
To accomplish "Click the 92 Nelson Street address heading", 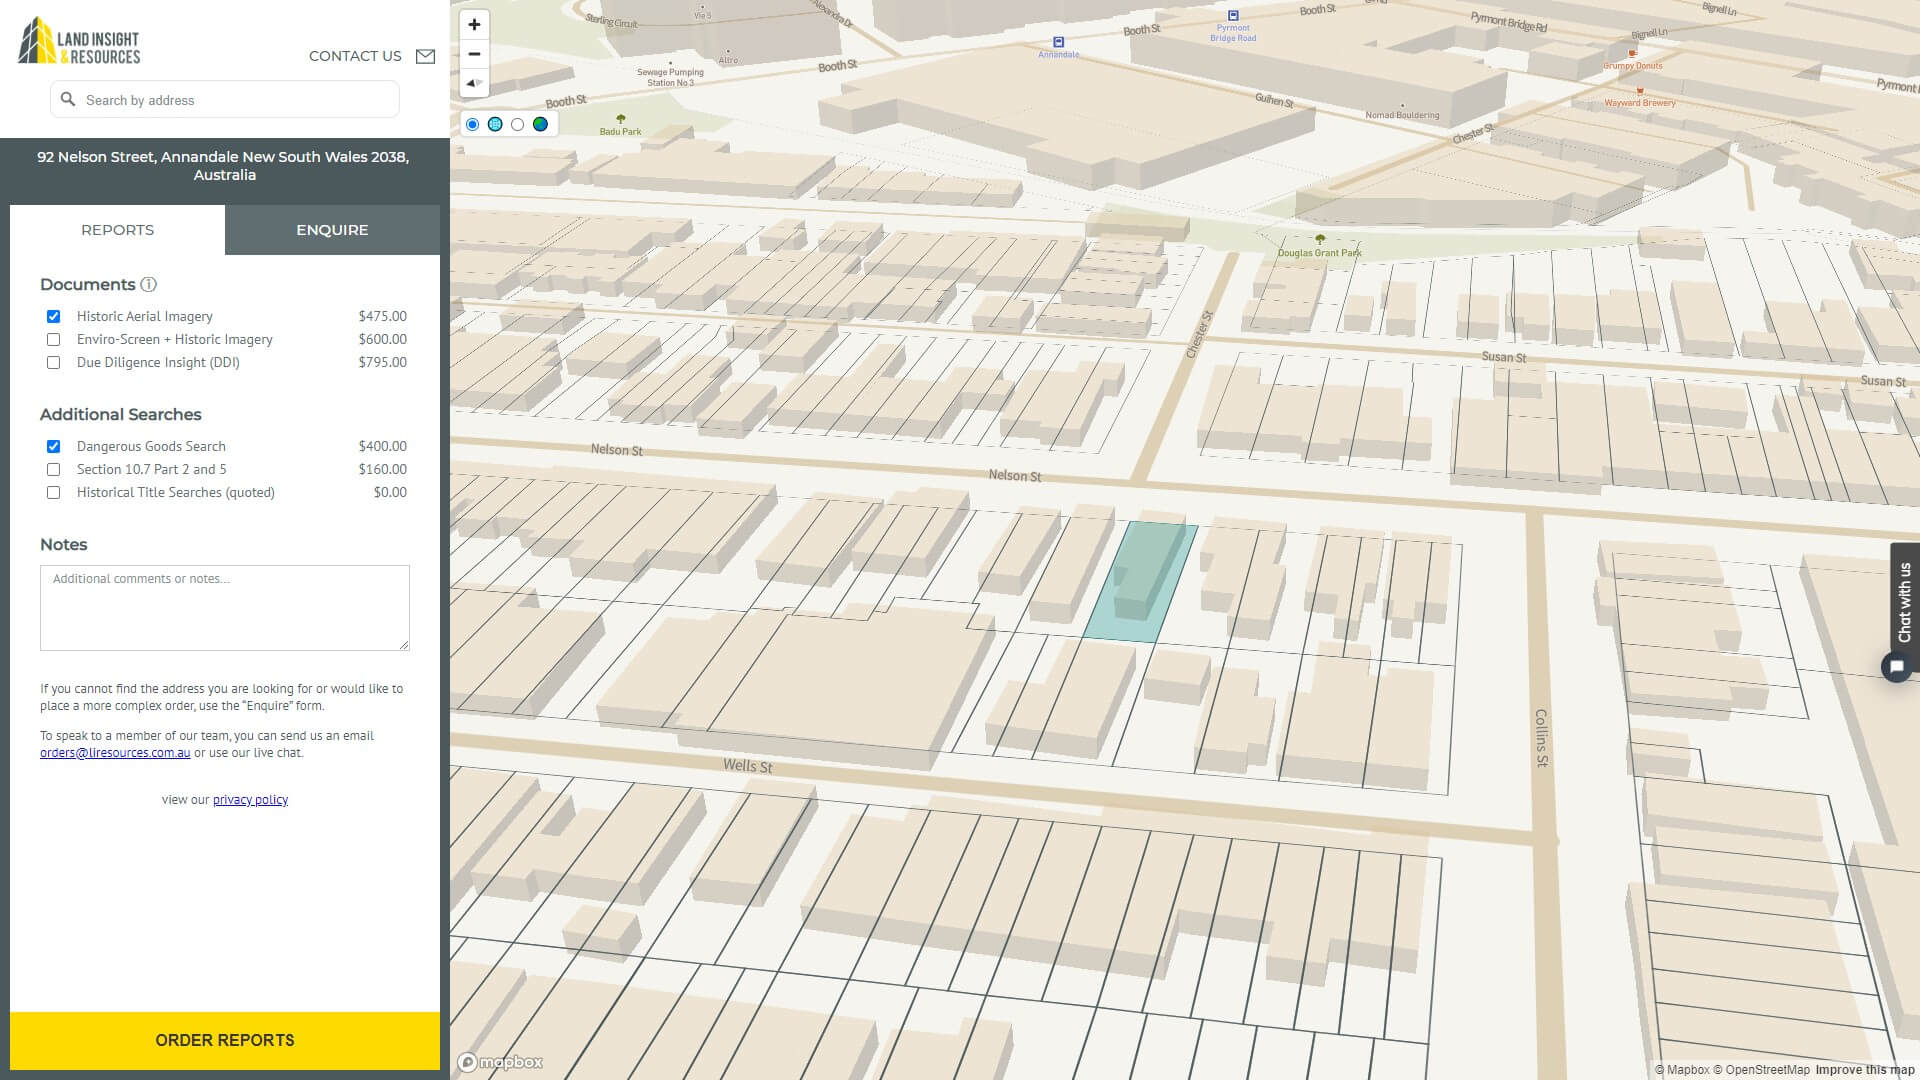I will pyautogui.click(x=224, y=166).
